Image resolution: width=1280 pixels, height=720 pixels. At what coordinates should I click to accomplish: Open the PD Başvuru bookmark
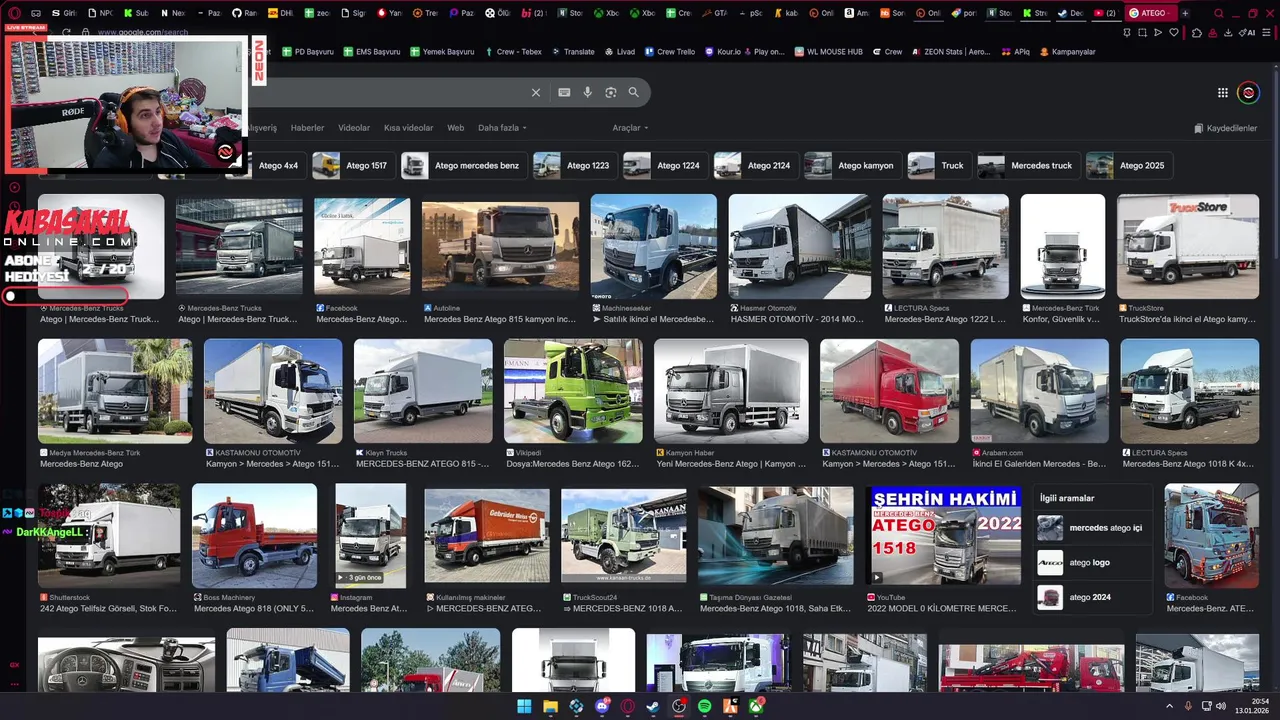coord(308,52)
